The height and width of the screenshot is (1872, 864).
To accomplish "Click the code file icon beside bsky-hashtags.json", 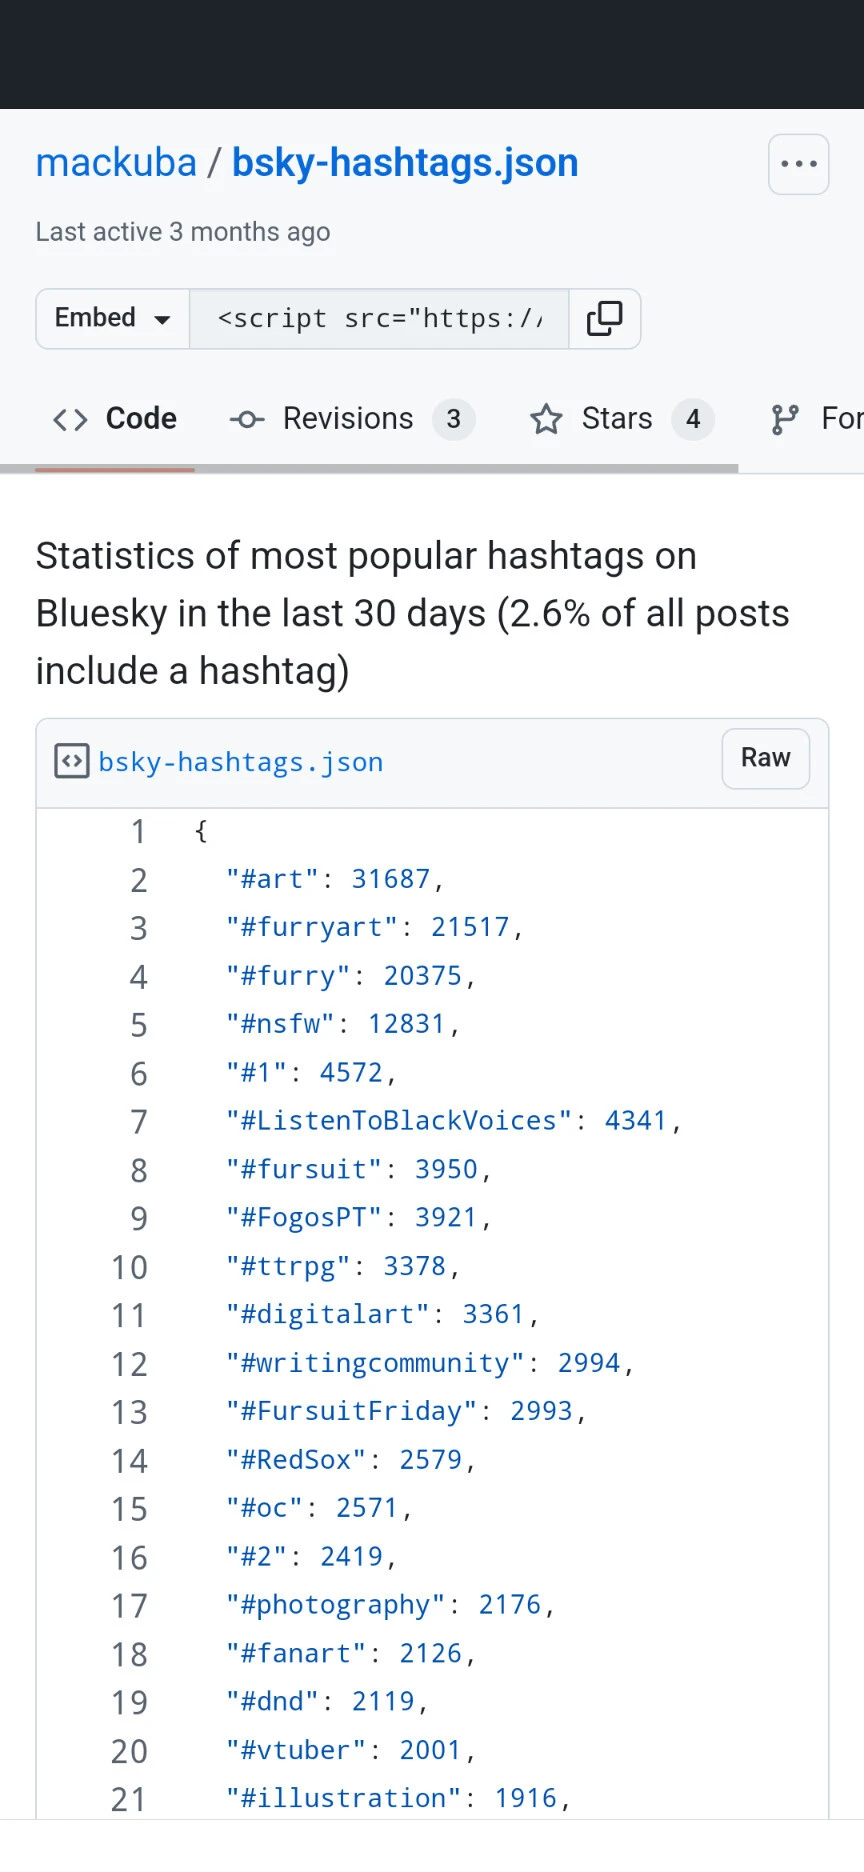I will click(x=71, y=762).
